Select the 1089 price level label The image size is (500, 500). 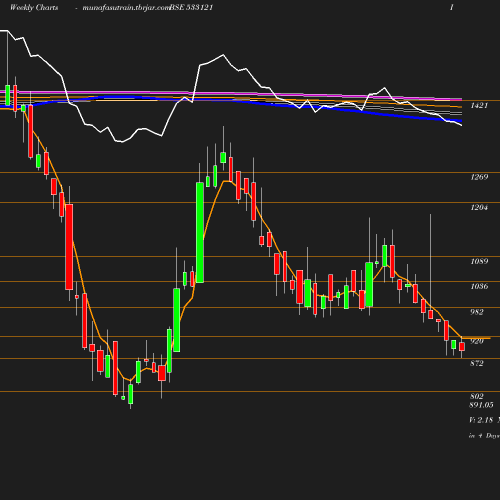tap(479, 261)
